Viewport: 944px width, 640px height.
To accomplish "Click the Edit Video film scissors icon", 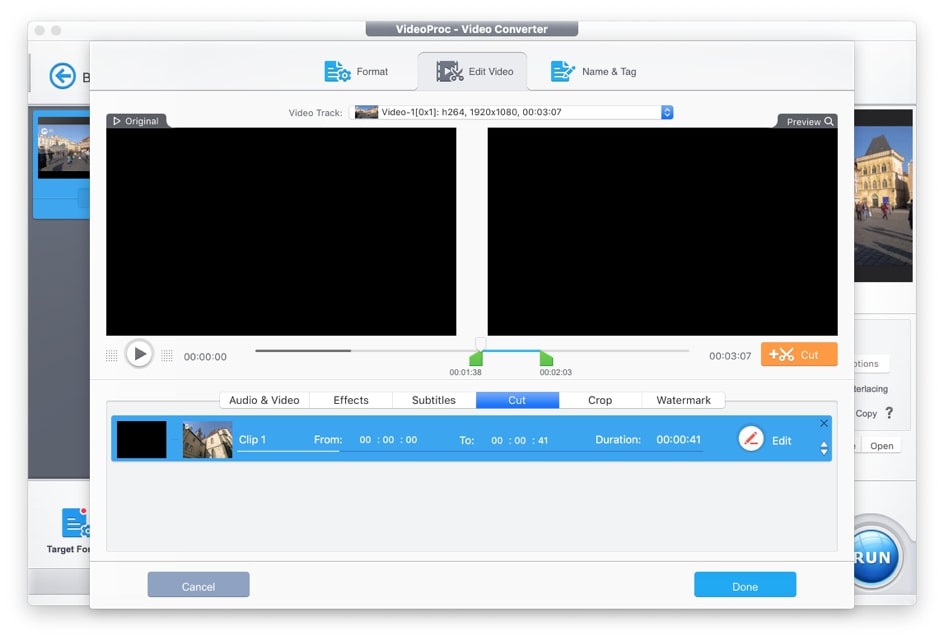I will 450,72.
